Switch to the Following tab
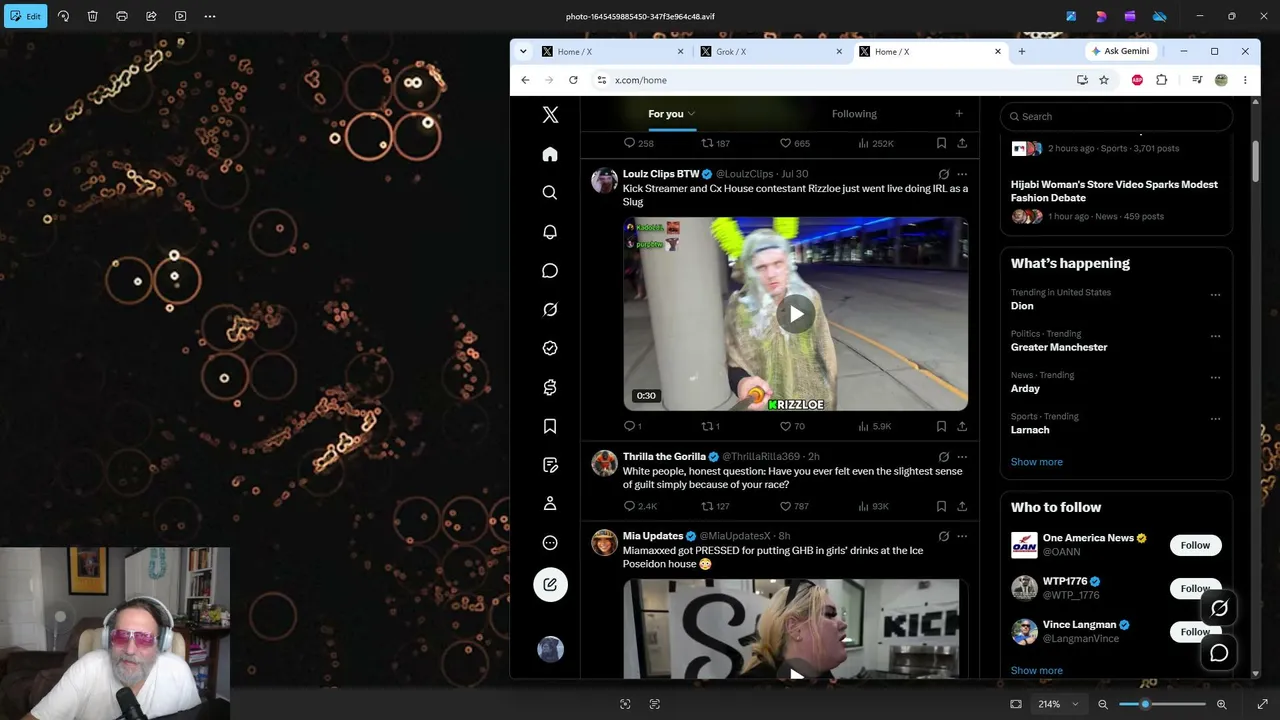 tap(854, 114)
